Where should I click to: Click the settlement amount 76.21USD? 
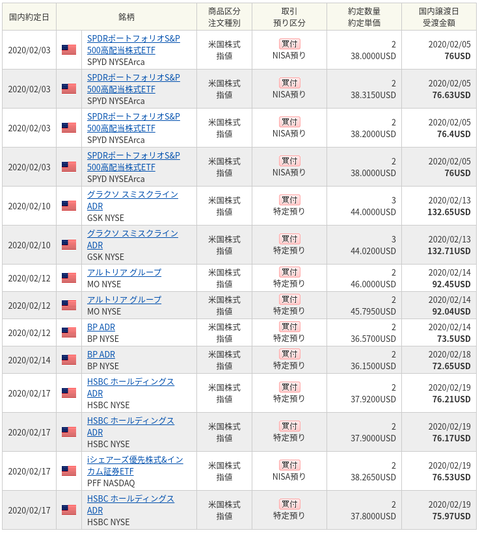(x=451, y=399)
